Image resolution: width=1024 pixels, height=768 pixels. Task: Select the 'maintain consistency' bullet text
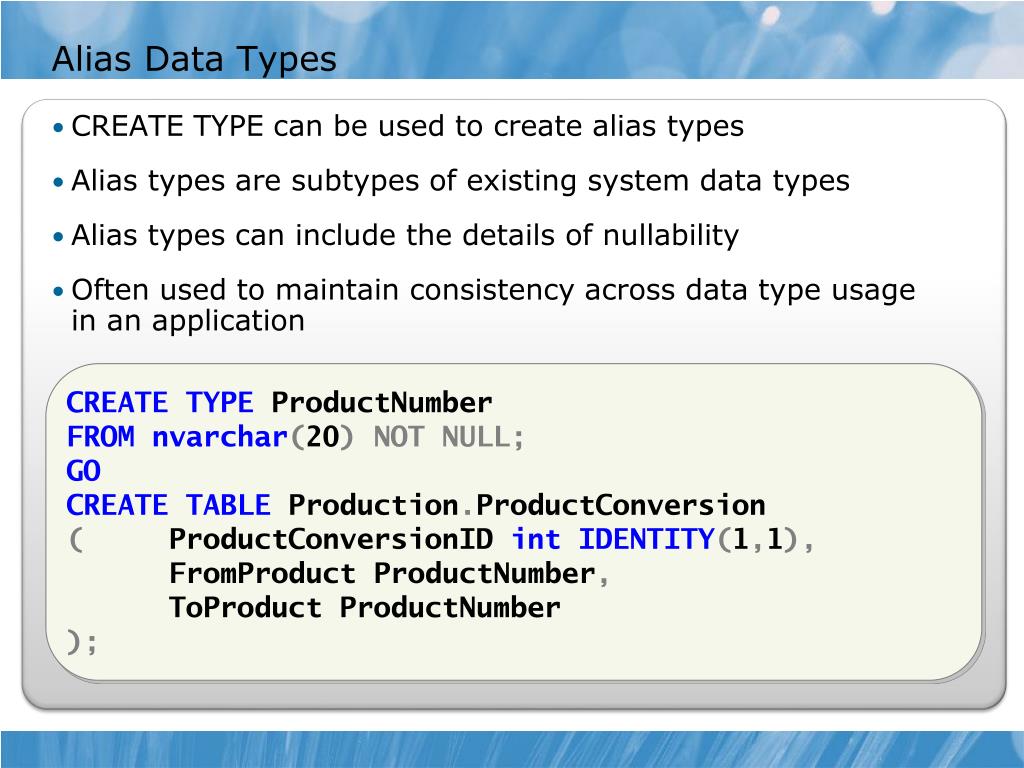point(493,305)
